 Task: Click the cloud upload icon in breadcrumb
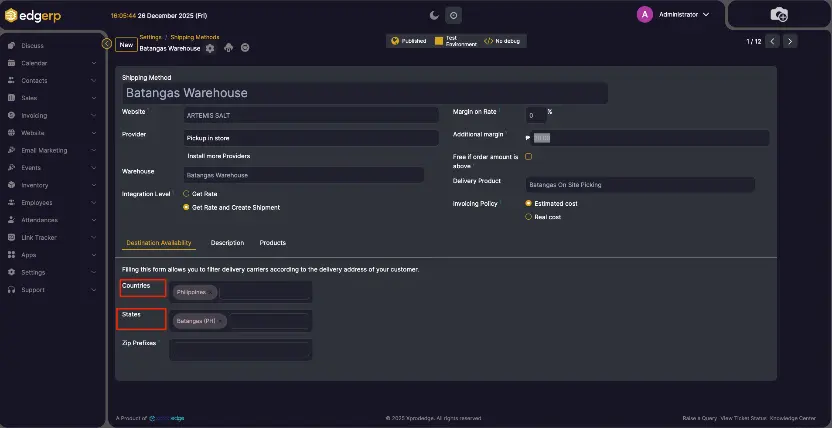point(228,48)
